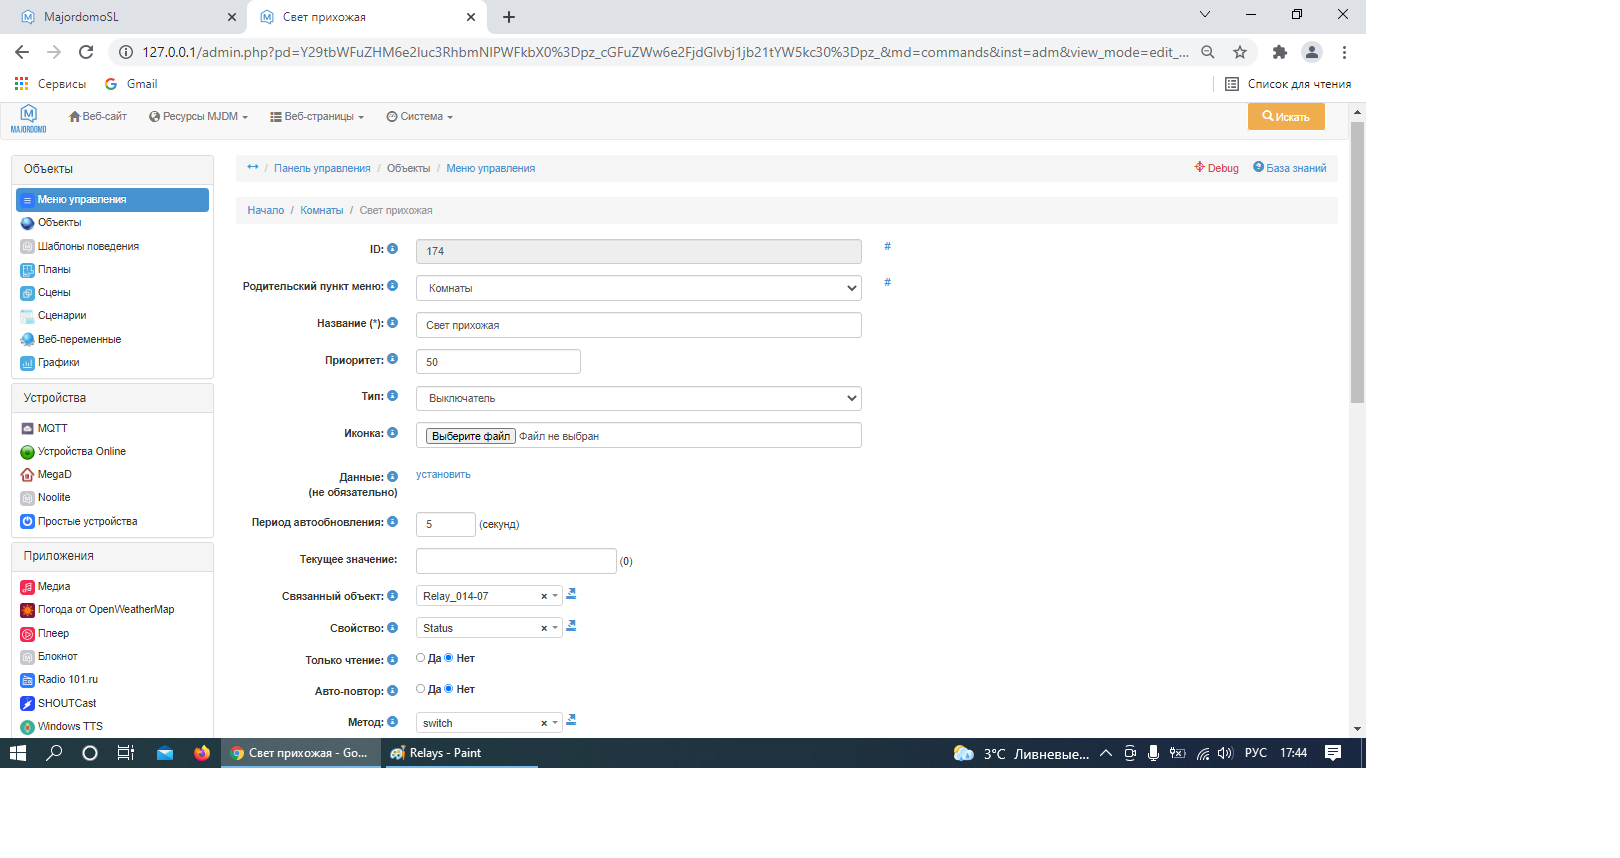Focus the Период автообновления seconds field
The width and height of the screenshot is (1620, 858).
point(446,524)
